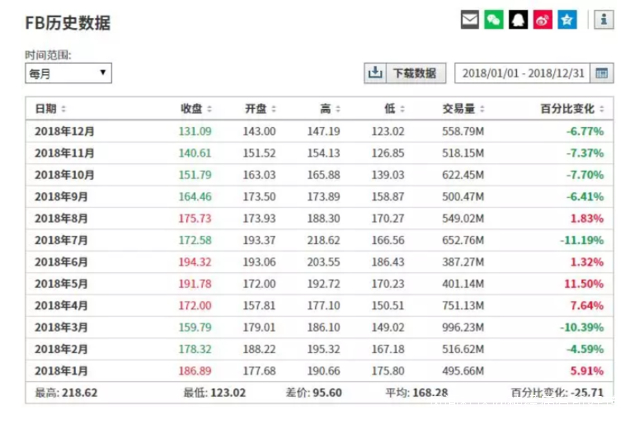630x424 pixels.
Task: Sort table by 日期 column
Action: [x=51, y=109]
